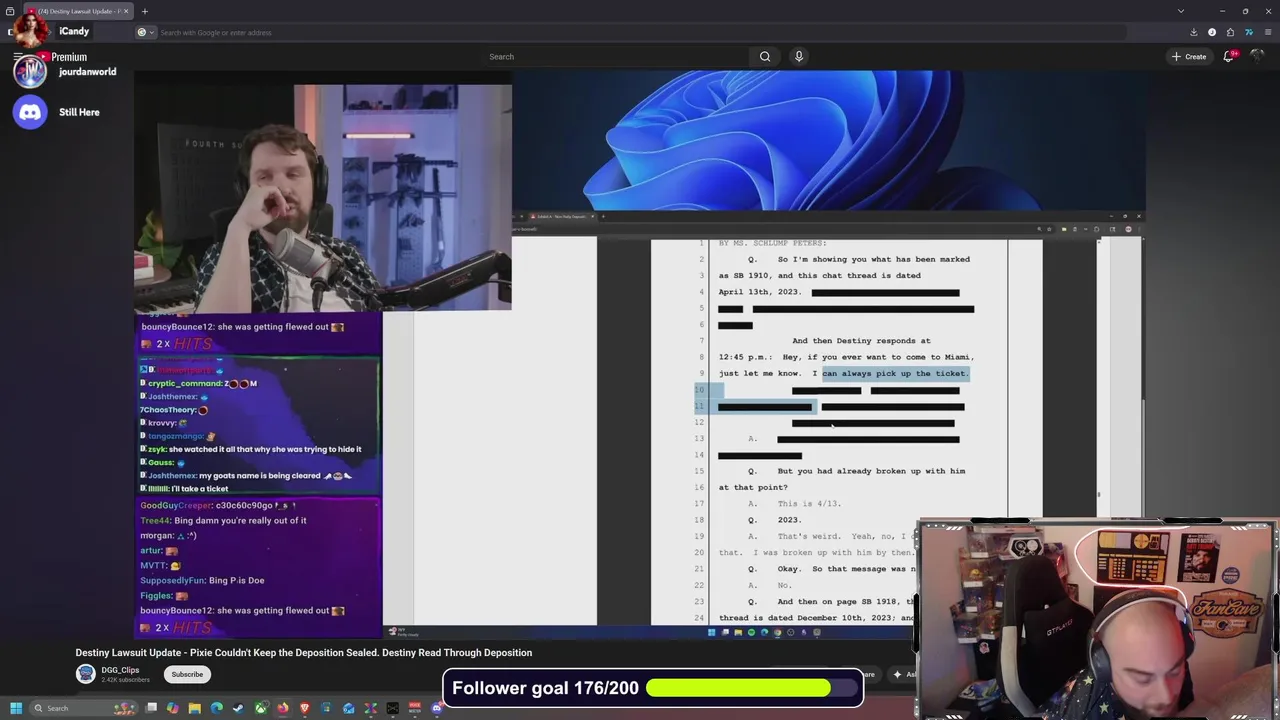
Task: Open File Explorer from the taskbar
Action: tap(195, 708)
